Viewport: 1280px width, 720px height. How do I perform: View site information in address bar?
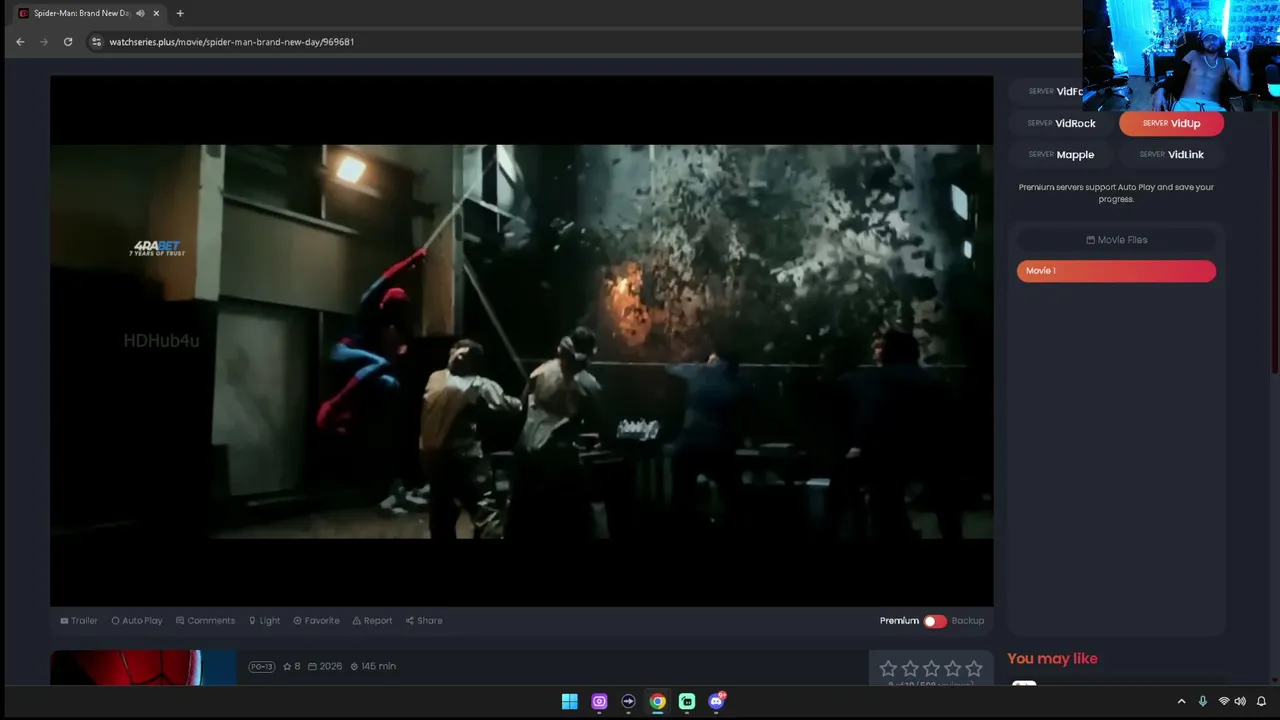96,42
